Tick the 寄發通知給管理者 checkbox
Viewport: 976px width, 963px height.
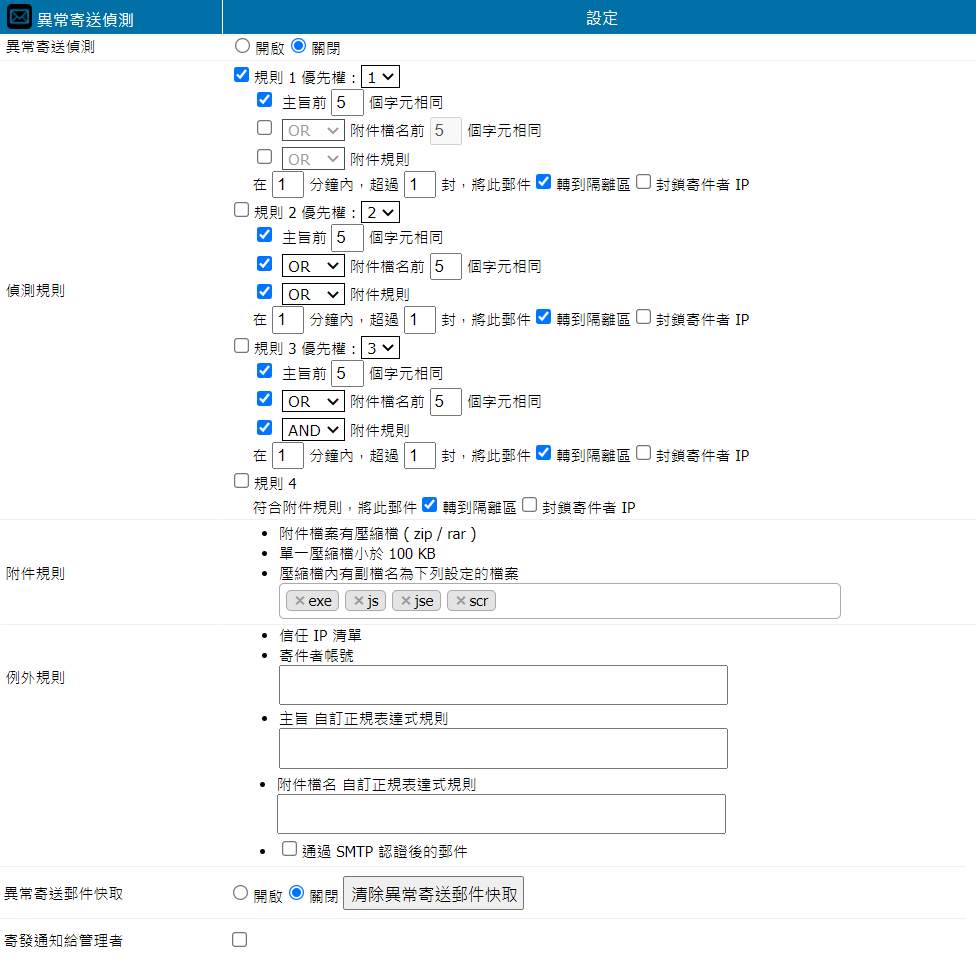(x=239, y=940)
